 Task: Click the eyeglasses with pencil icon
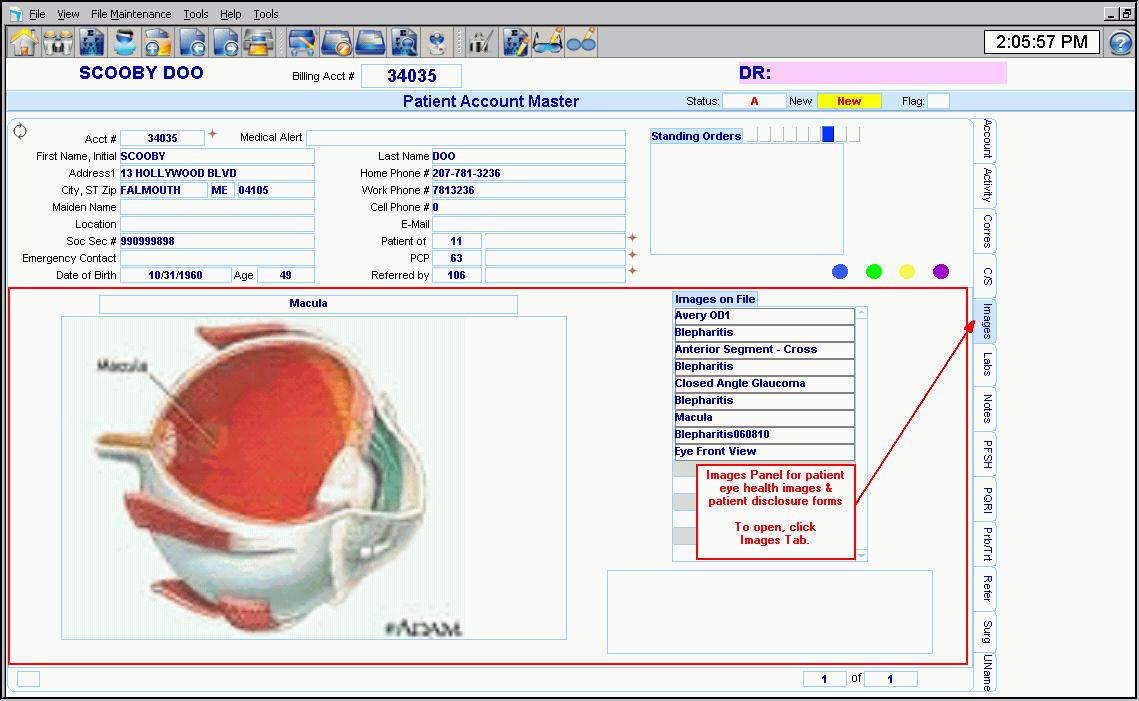tap(546, 42)
